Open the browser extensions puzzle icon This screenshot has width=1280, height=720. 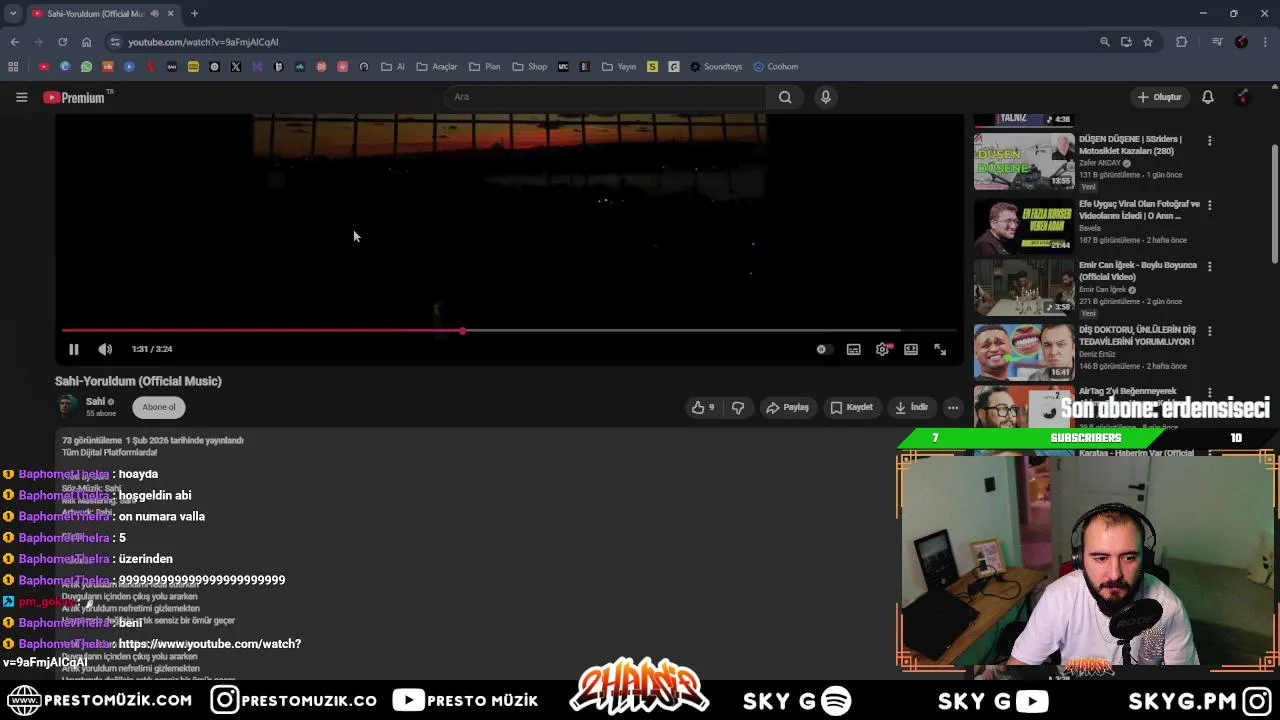(x=1182, y=42)
